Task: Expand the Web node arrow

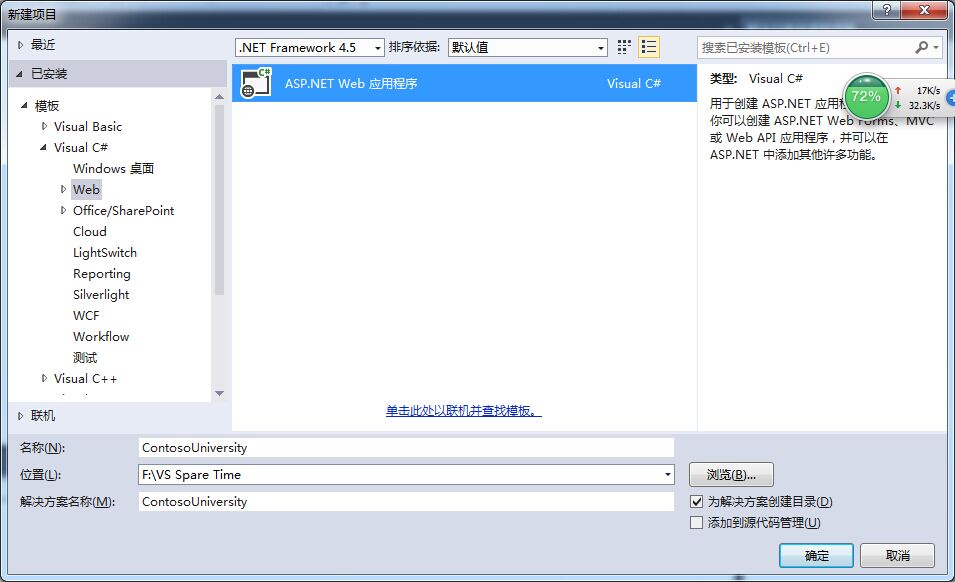Action: point(63,189)
